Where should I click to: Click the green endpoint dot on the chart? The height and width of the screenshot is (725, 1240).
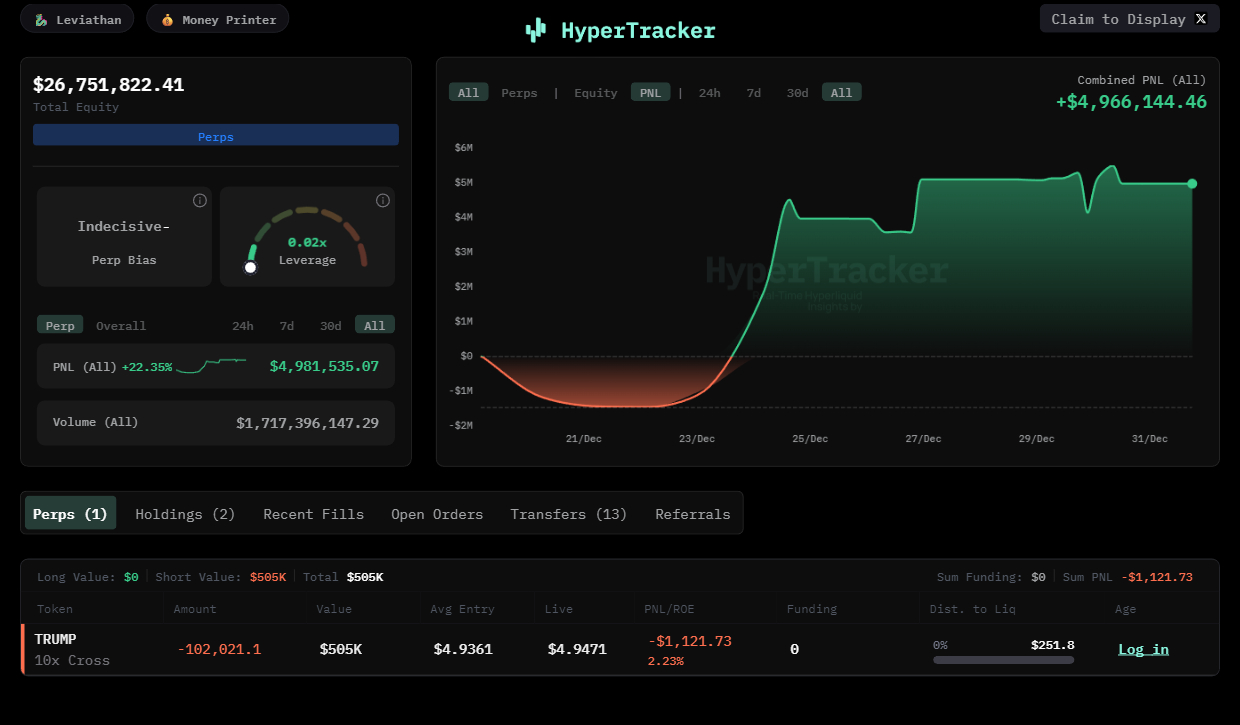[x=1192, y=184]
